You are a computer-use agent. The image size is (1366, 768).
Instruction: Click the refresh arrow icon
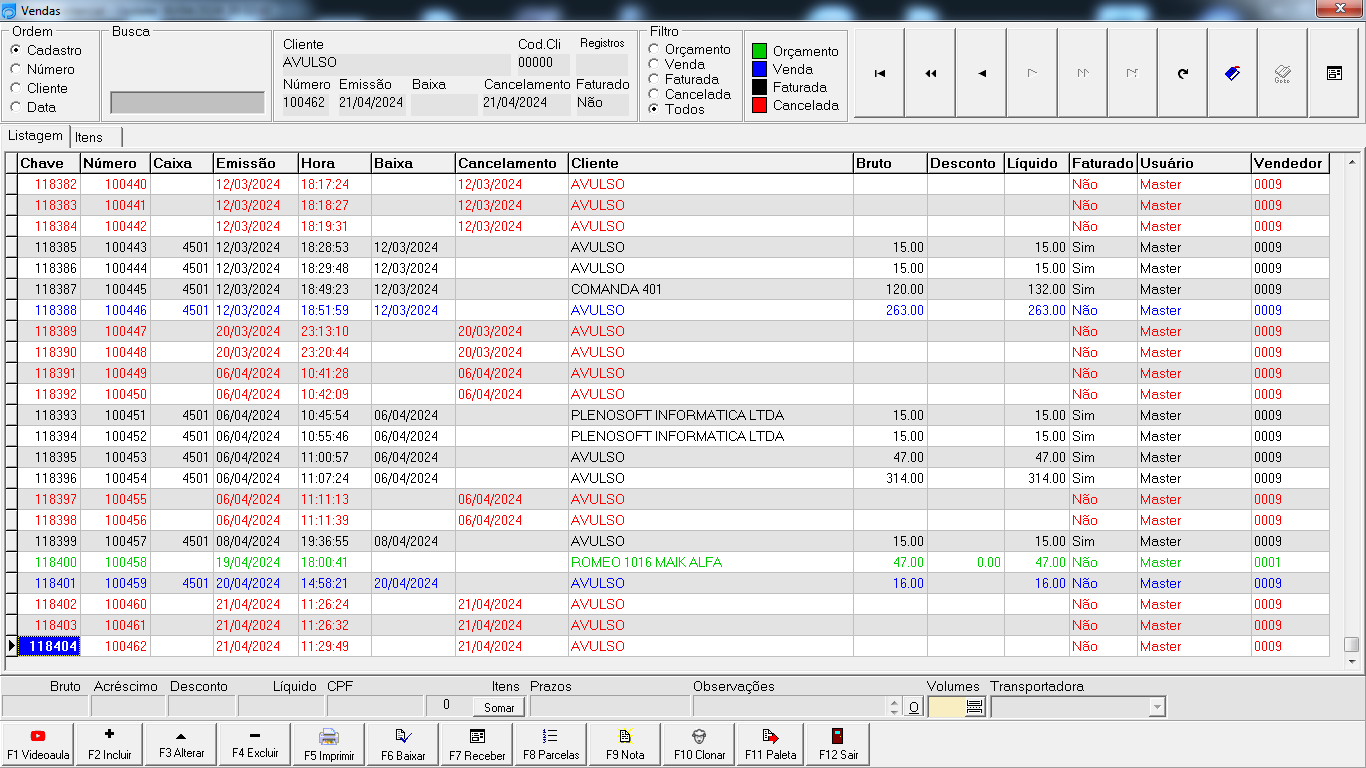(x=1183, y=73)
